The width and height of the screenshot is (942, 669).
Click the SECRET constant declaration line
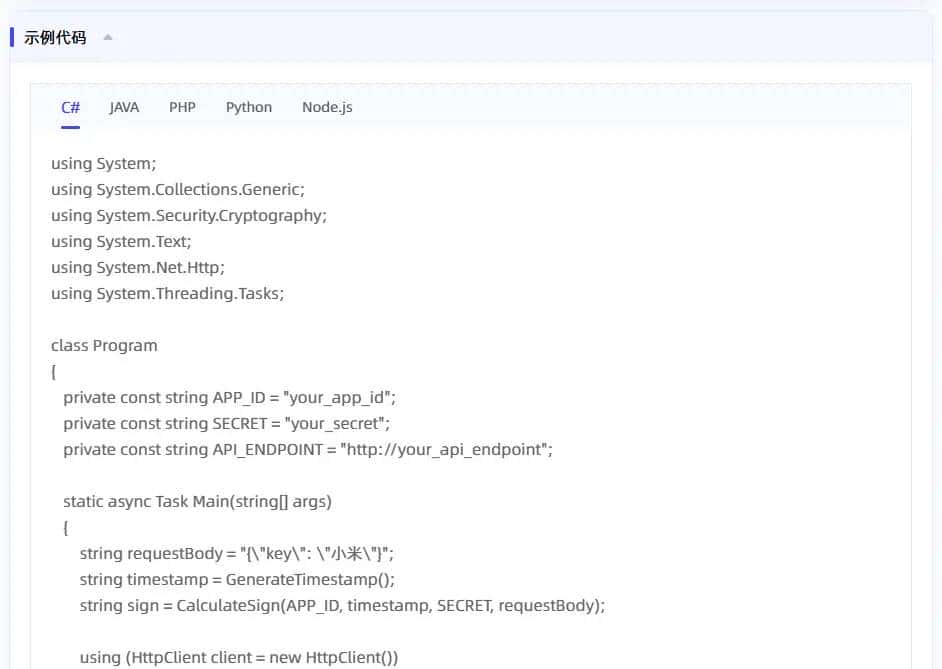point(226,423)
